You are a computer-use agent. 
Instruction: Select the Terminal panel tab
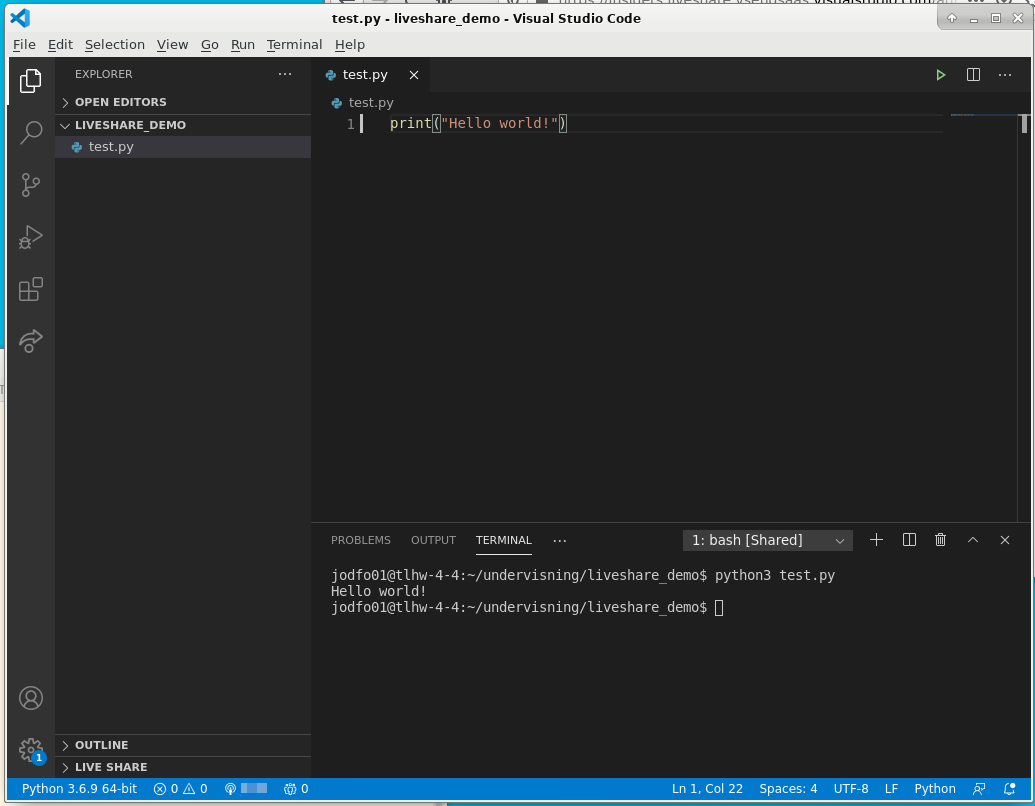[504, 540]
